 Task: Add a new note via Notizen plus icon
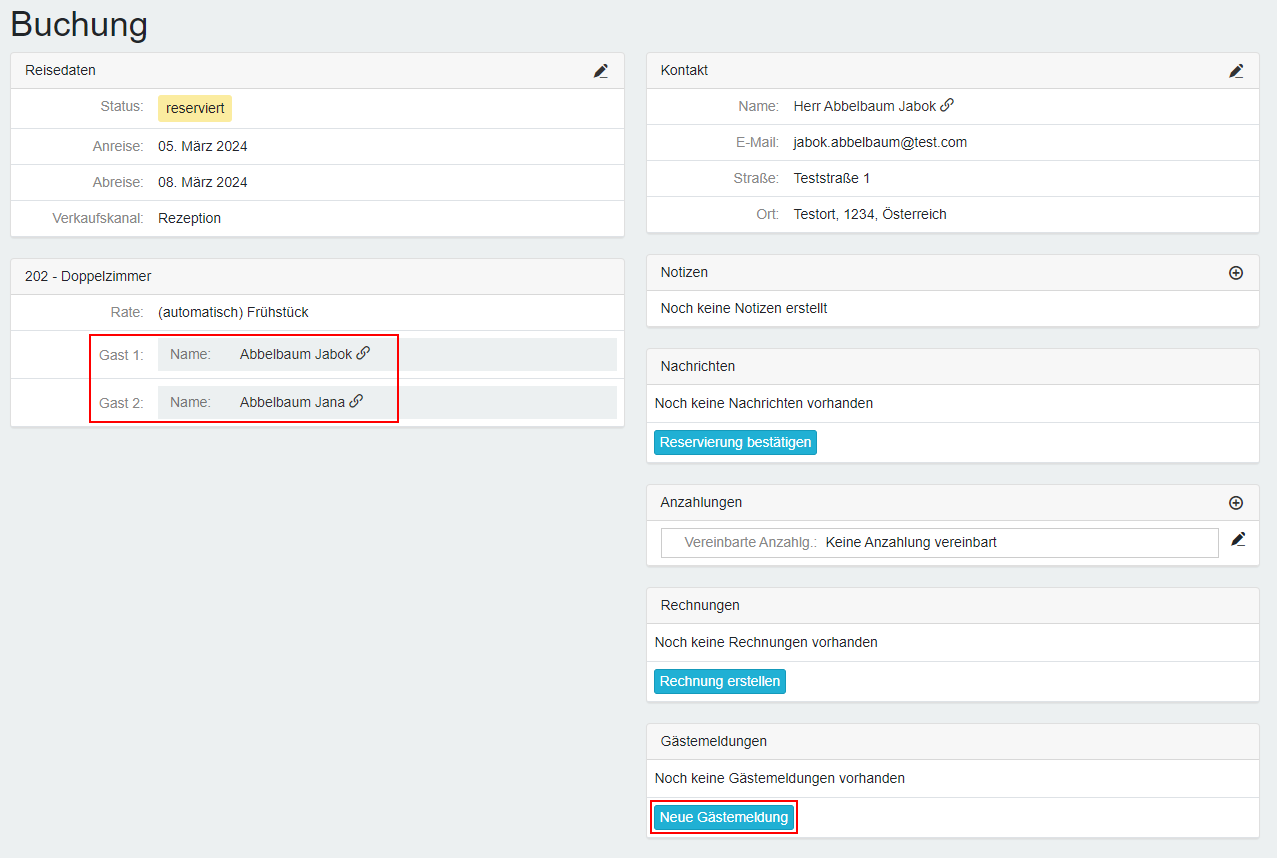1236,273
